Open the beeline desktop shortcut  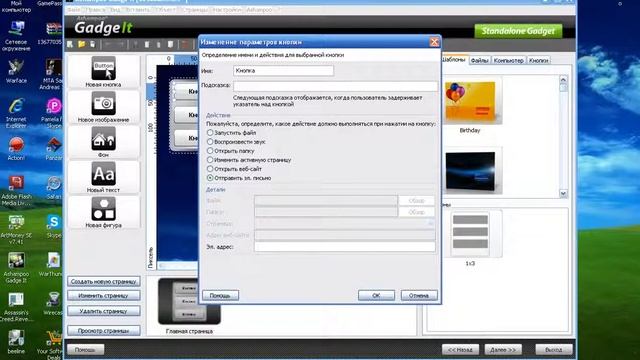point(16,341)
